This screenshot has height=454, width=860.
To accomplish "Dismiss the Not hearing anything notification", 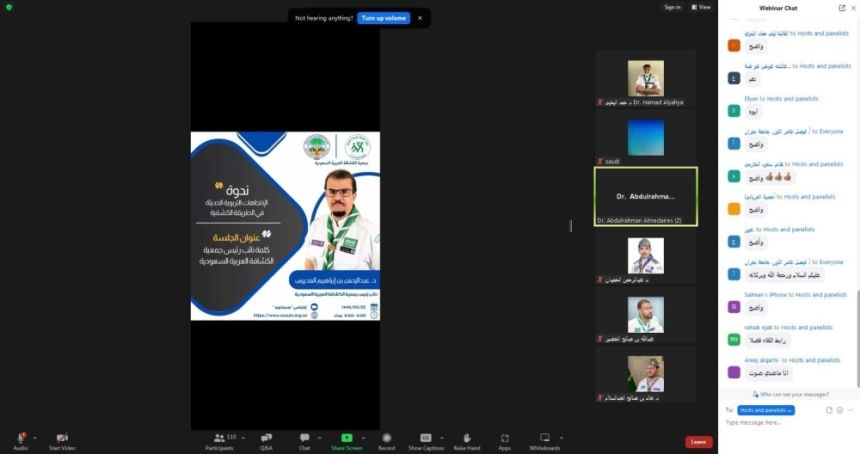I will [420, 18].
